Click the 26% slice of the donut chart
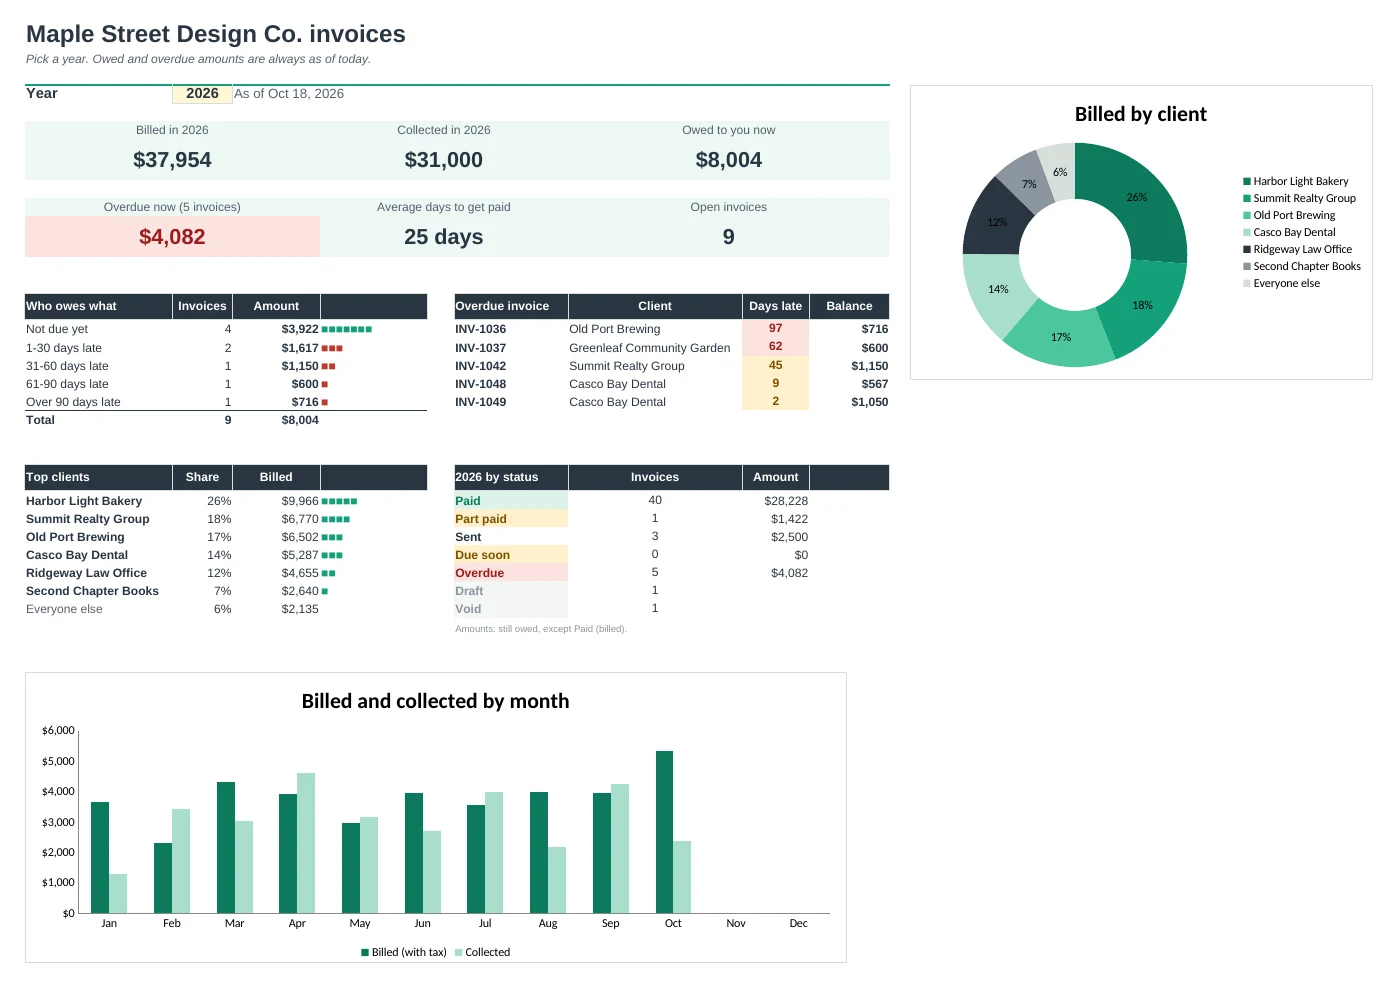The width and height of the screenshot is (1397, 987). tap(1137, 198)
